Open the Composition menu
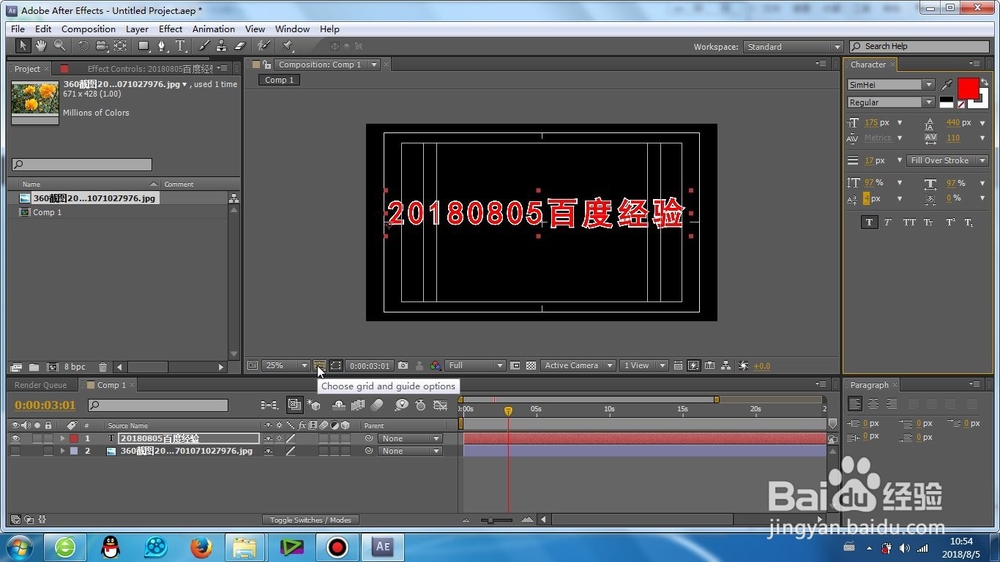The image size is (1000, 562). 88,29
